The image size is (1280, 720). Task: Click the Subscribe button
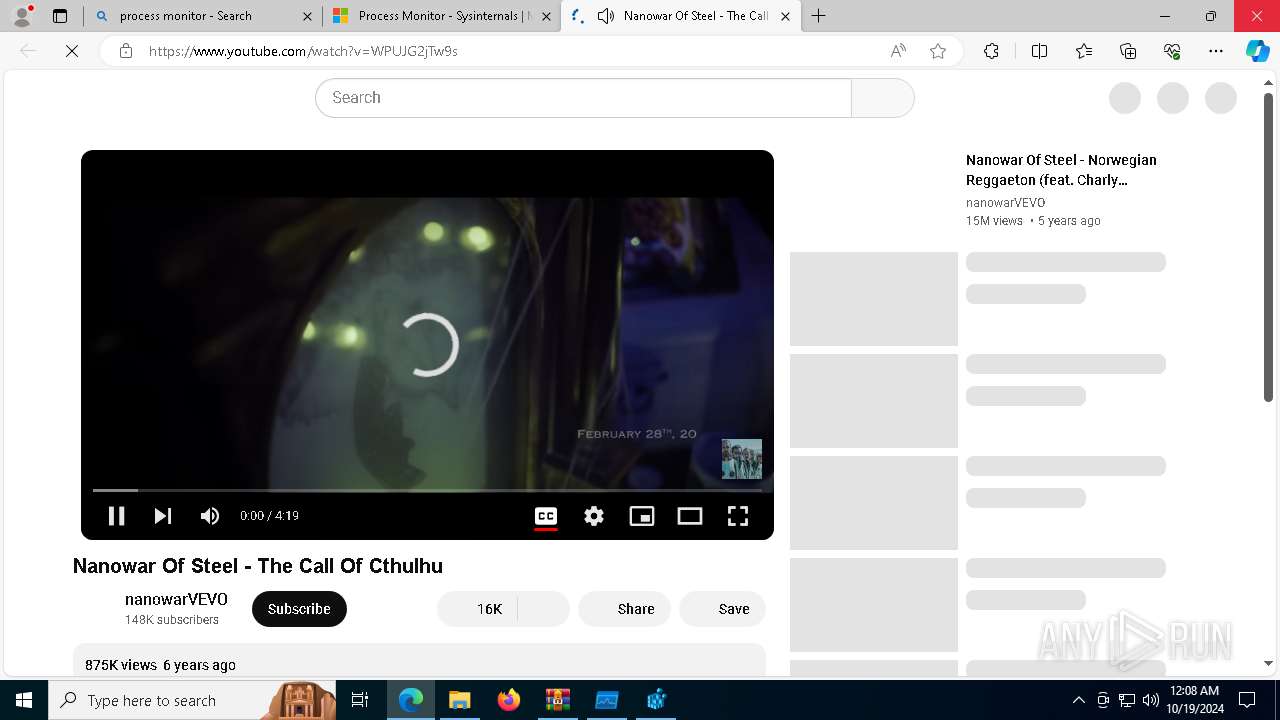tap(299, 609)
